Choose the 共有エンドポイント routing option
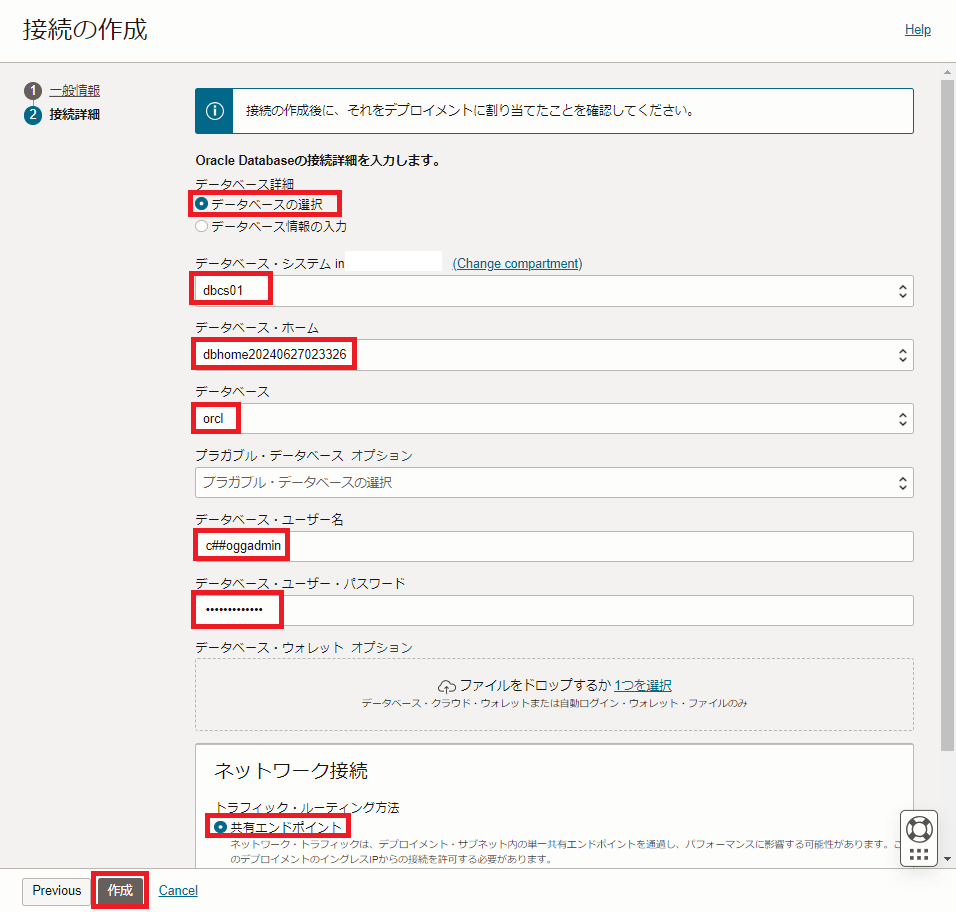 221,828
